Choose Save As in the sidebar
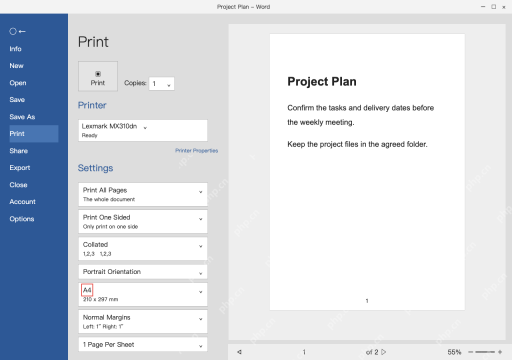The image size is (512, 360). click(22, 117)
